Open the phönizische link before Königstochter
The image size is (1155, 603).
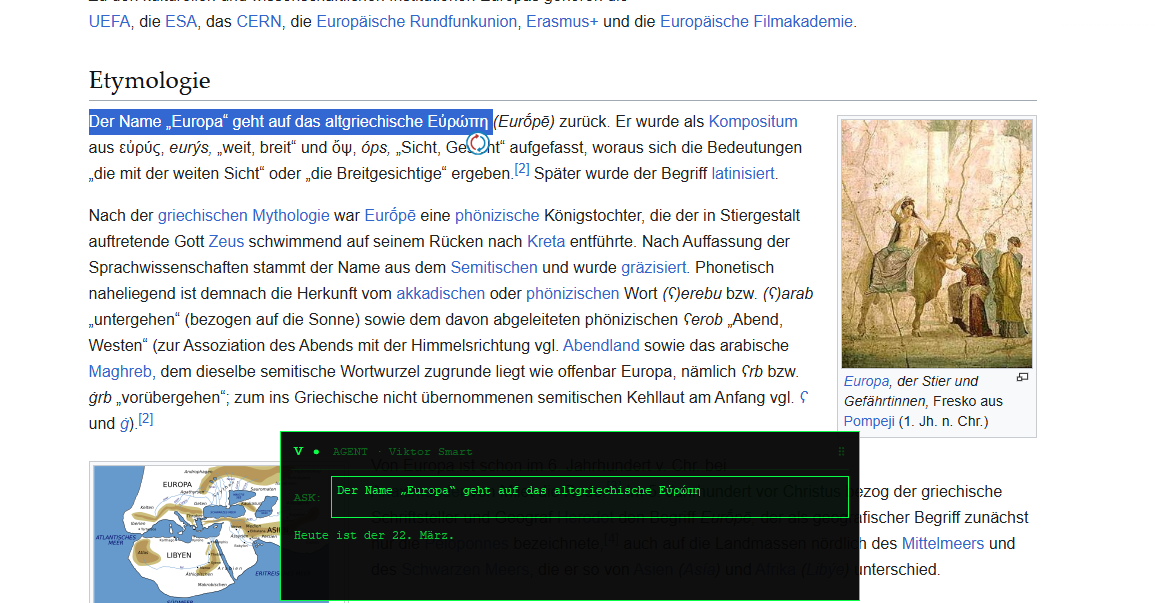pyautogui.click(x=497, y=216)
